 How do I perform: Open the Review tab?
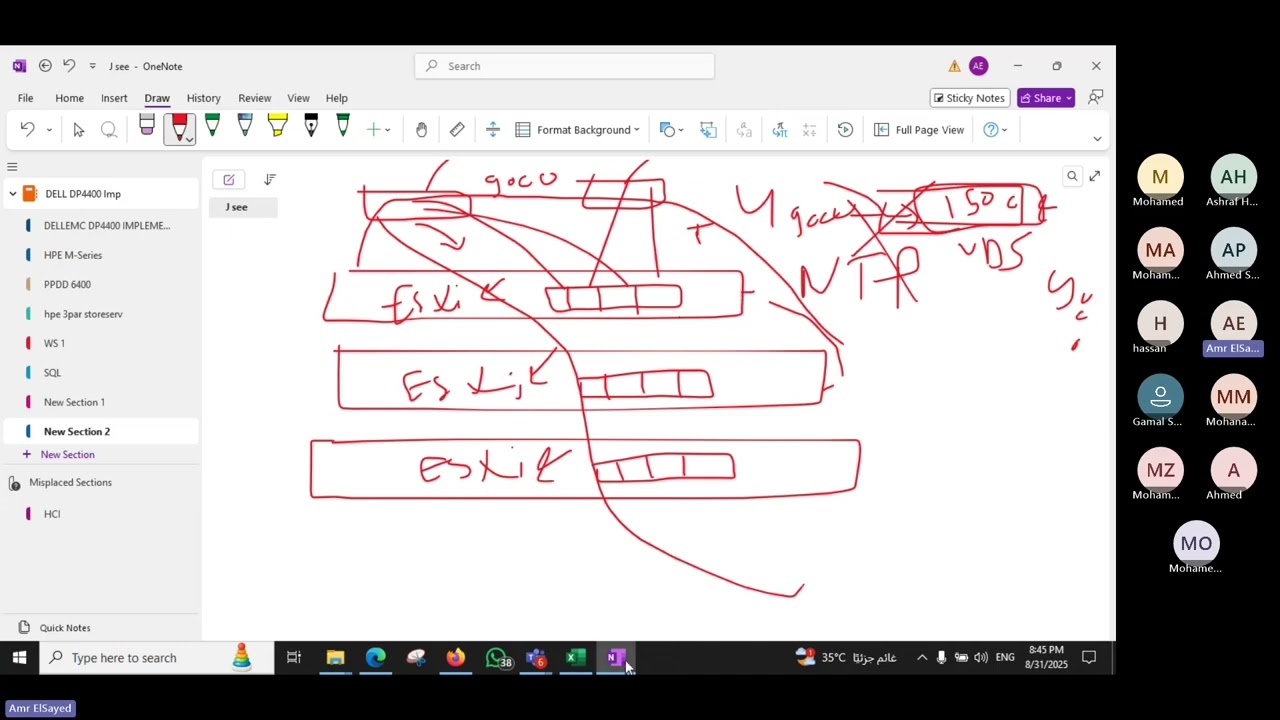(x=254, y=98)
